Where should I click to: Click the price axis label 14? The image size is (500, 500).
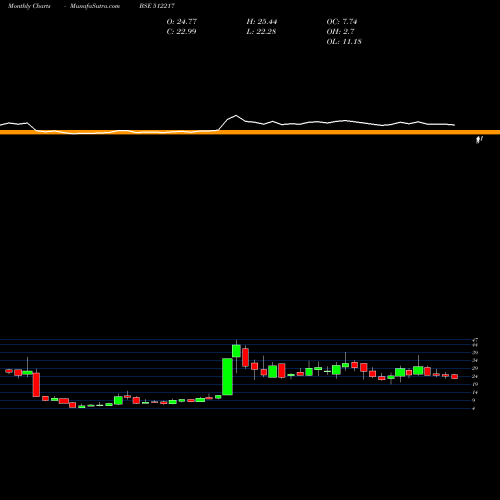click(x=475, y=392)
